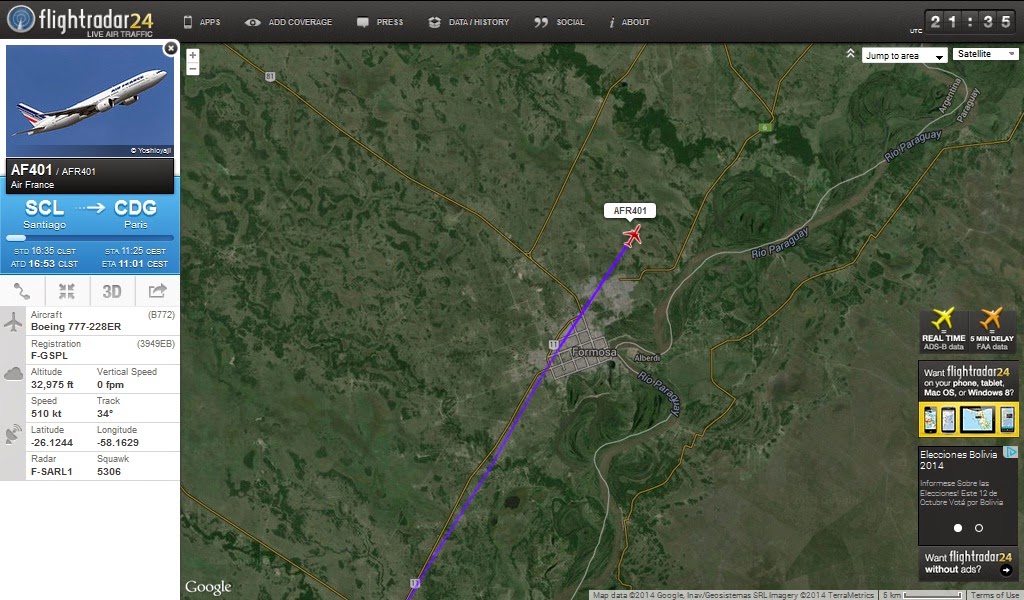This screenshot has height=600, width=1024.
Task: Click the aircraft section icon
Action: 13,322
